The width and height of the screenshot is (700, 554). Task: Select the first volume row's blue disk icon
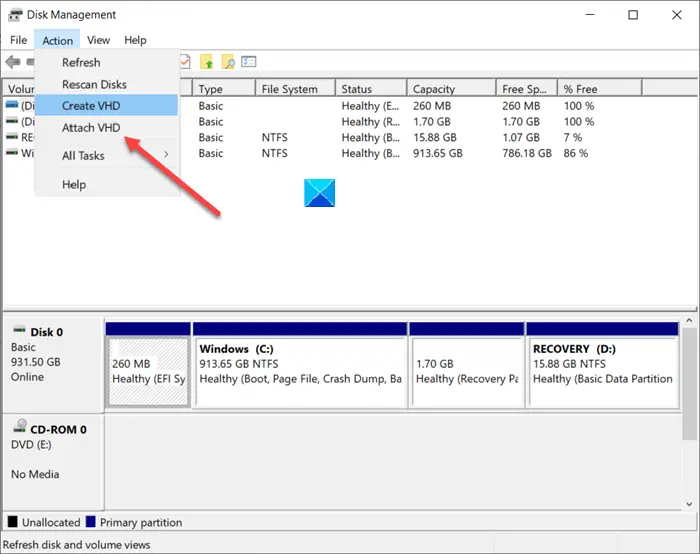(x=12, y=105)
